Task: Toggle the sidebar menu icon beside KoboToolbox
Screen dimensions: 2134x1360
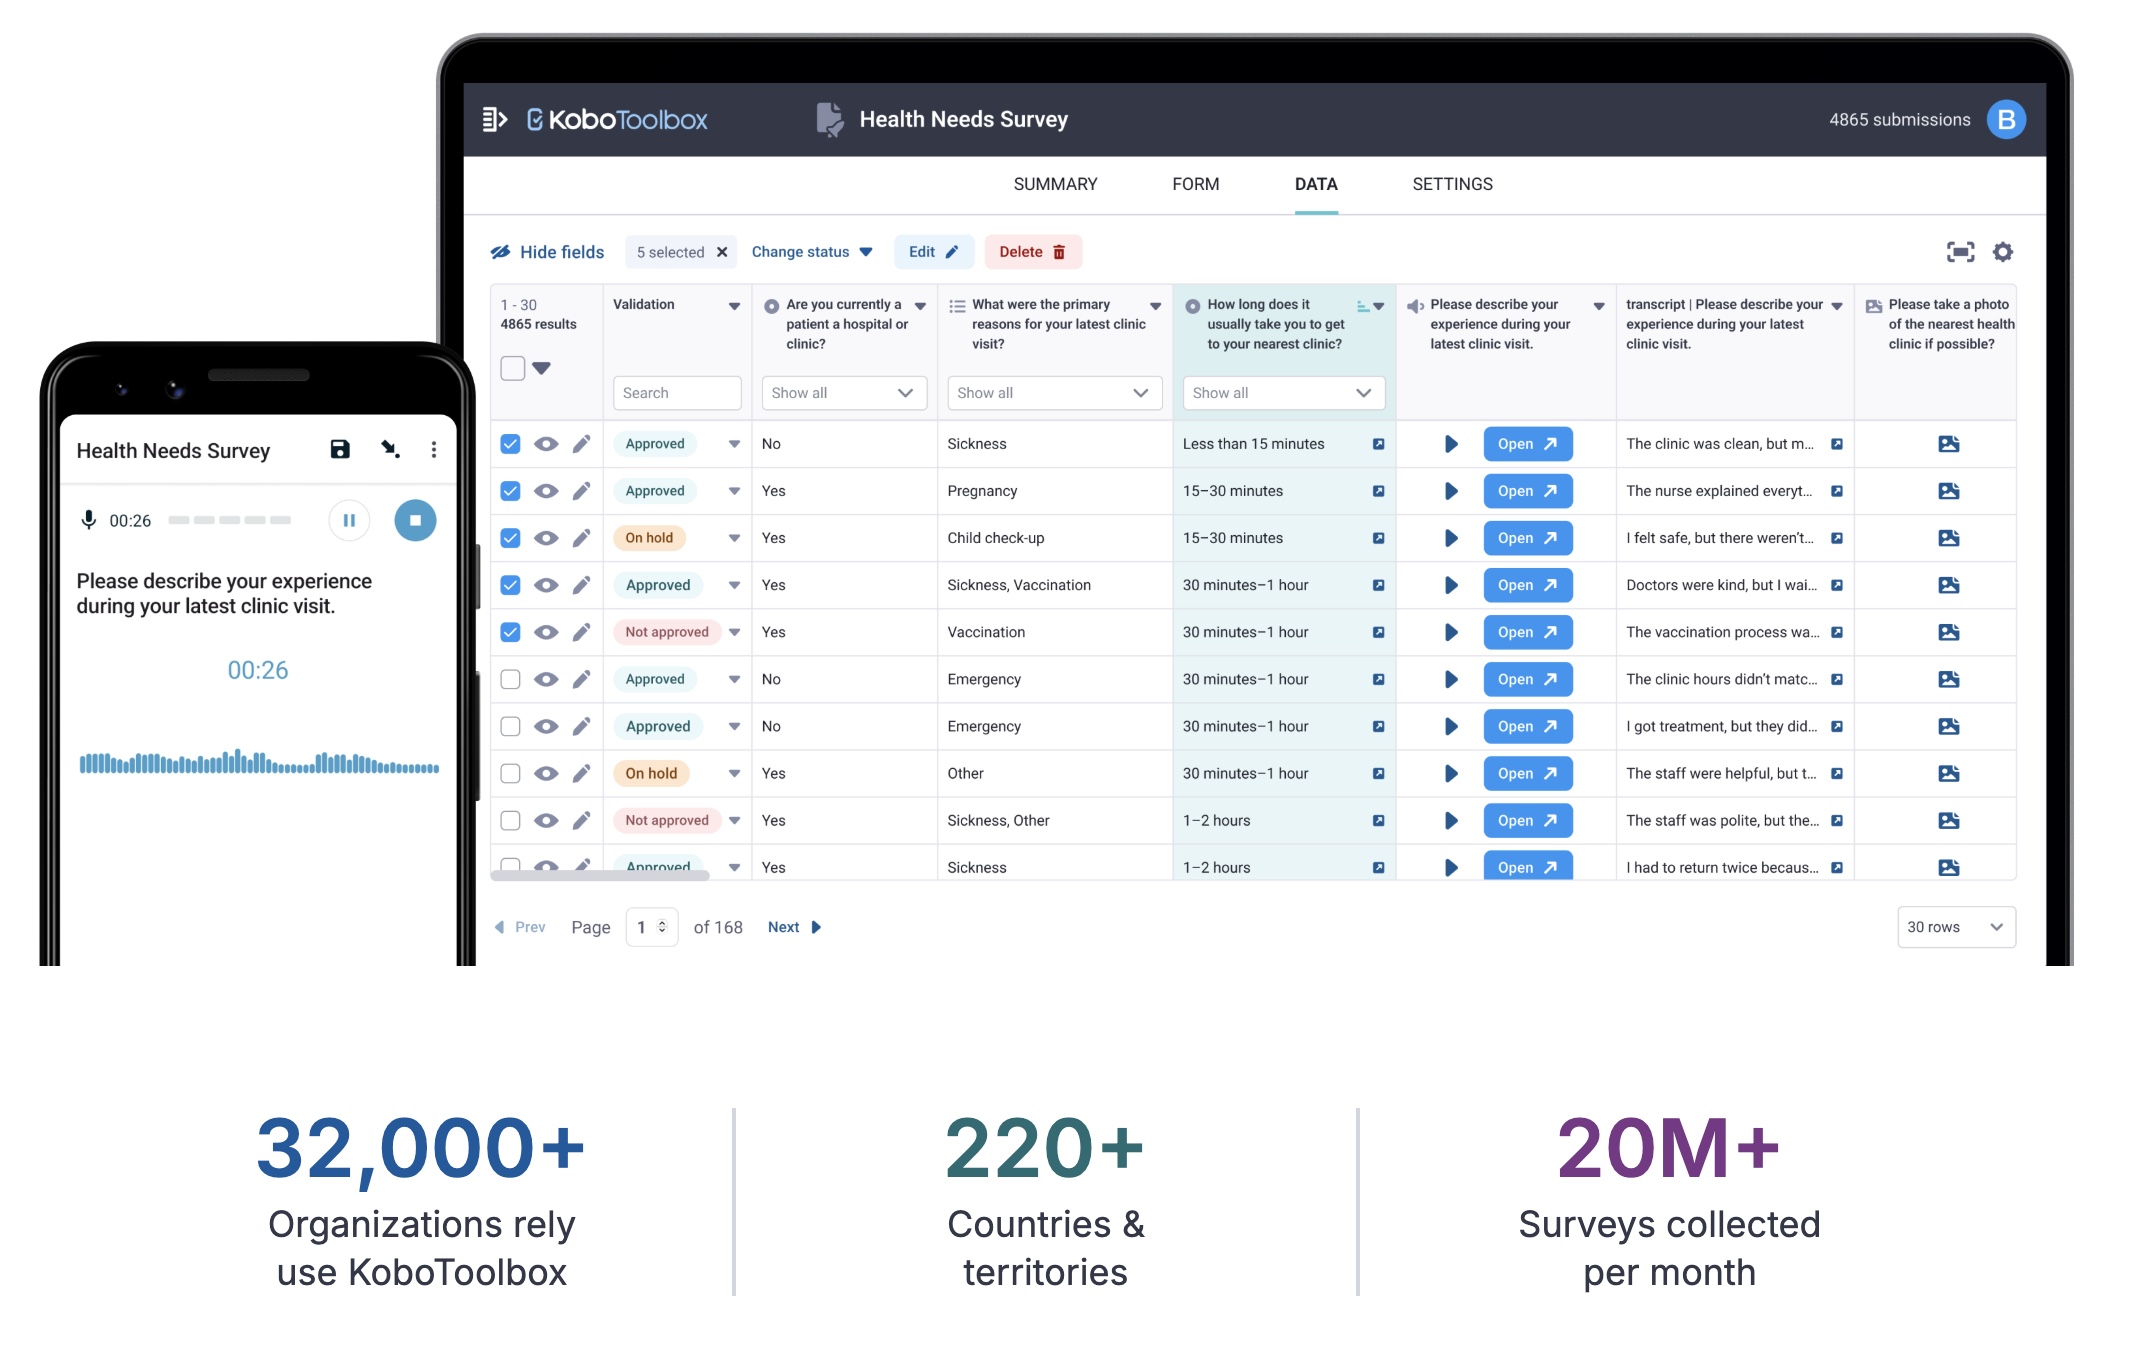Action: [495, 120]
